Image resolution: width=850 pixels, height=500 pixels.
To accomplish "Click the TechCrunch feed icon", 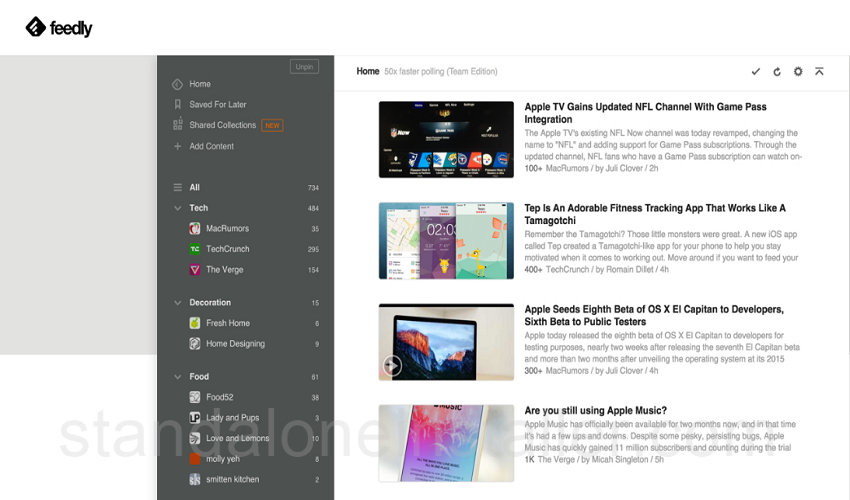I will tap(195, 249).
